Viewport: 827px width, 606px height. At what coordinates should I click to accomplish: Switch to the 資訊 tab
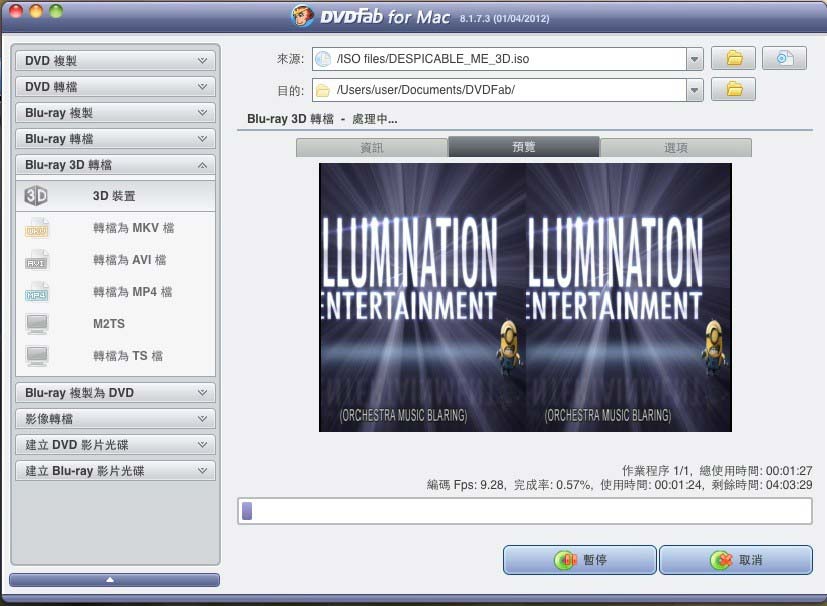371,147
